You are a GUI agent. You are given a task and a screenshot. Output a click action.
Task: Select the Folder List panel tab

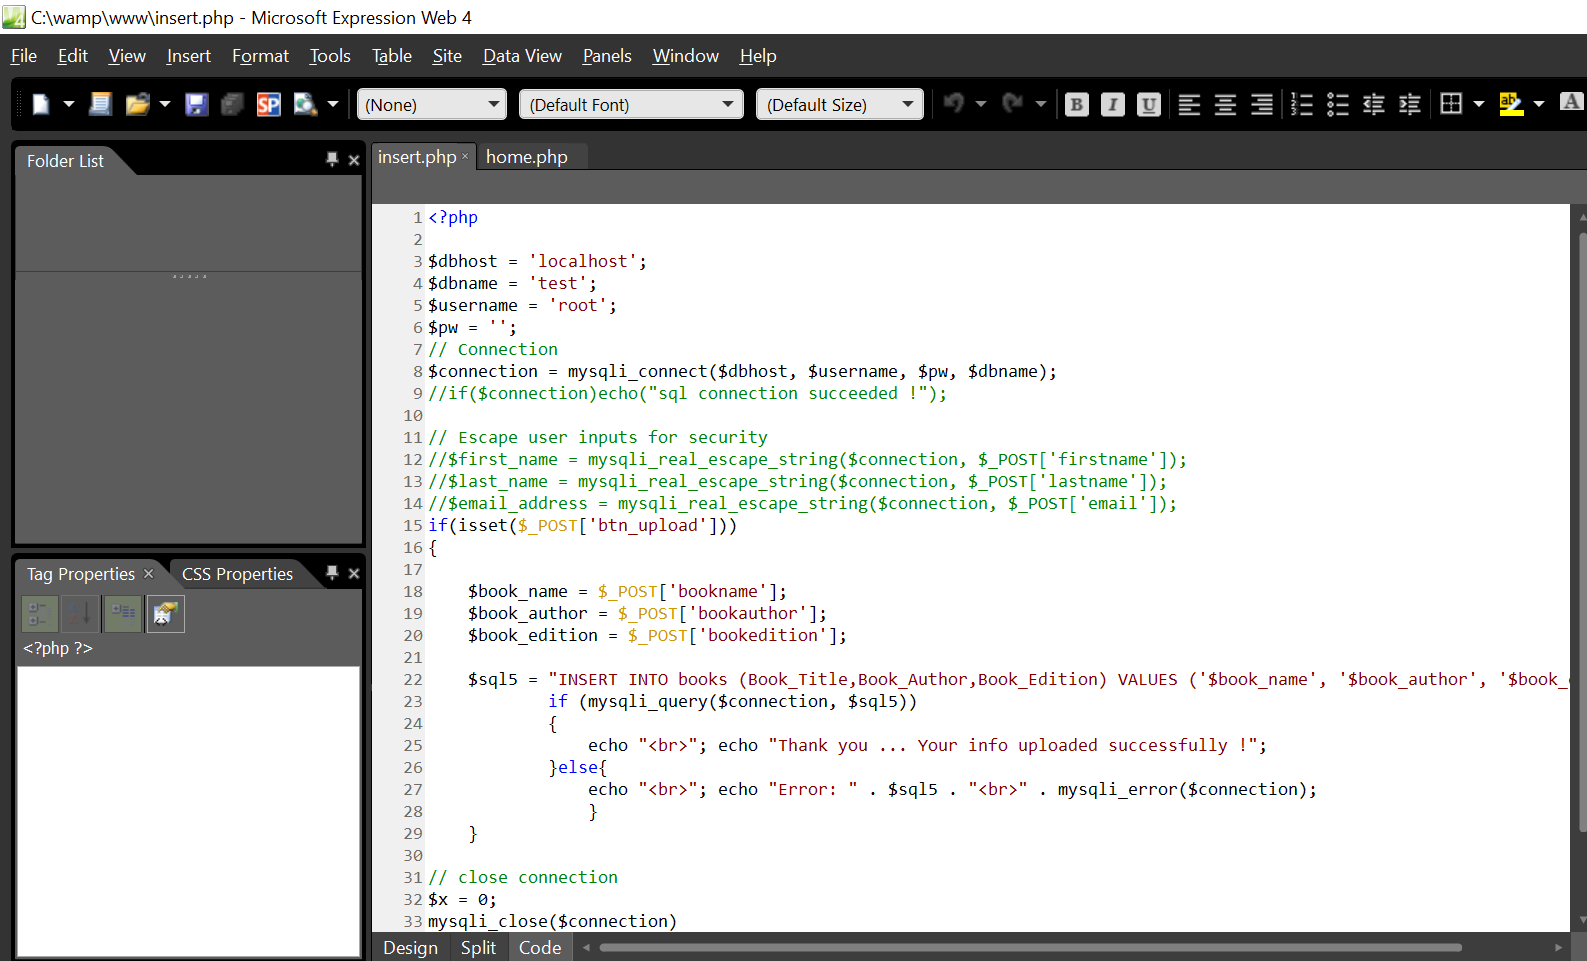(65, 161)
